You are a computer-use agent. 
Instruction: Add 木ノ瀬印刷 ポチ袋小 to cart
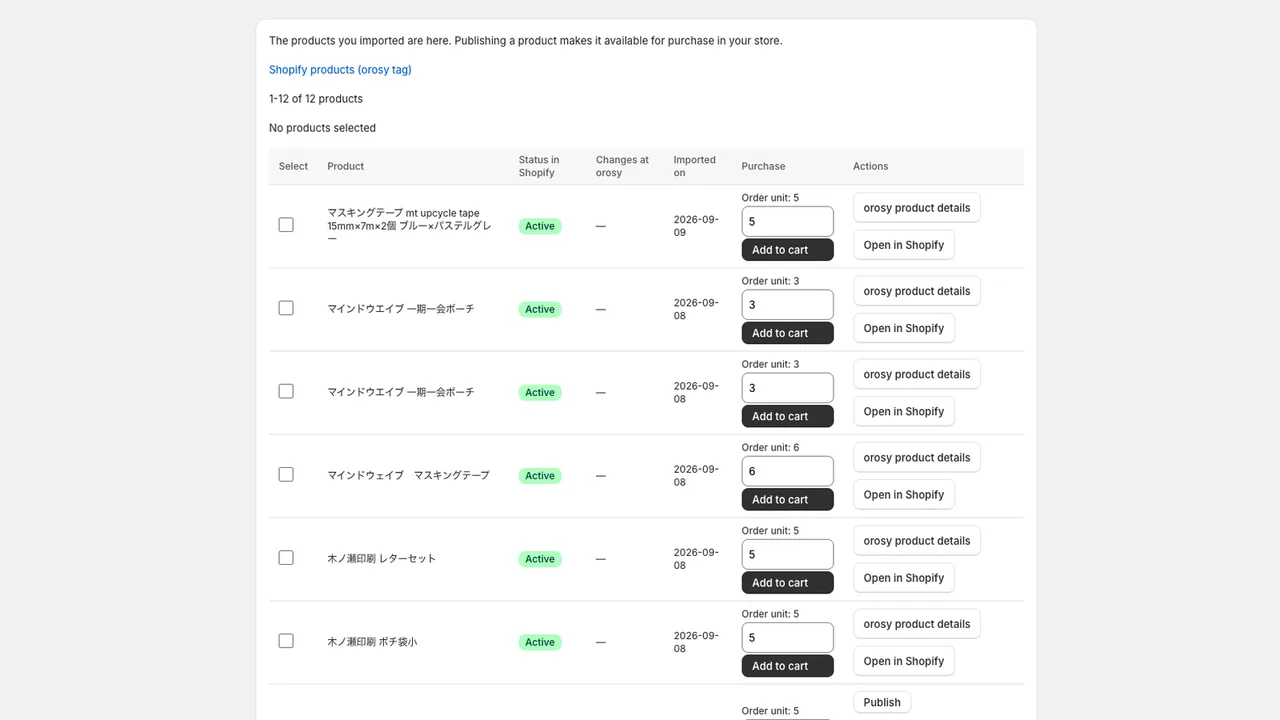(x=787, y=666)
